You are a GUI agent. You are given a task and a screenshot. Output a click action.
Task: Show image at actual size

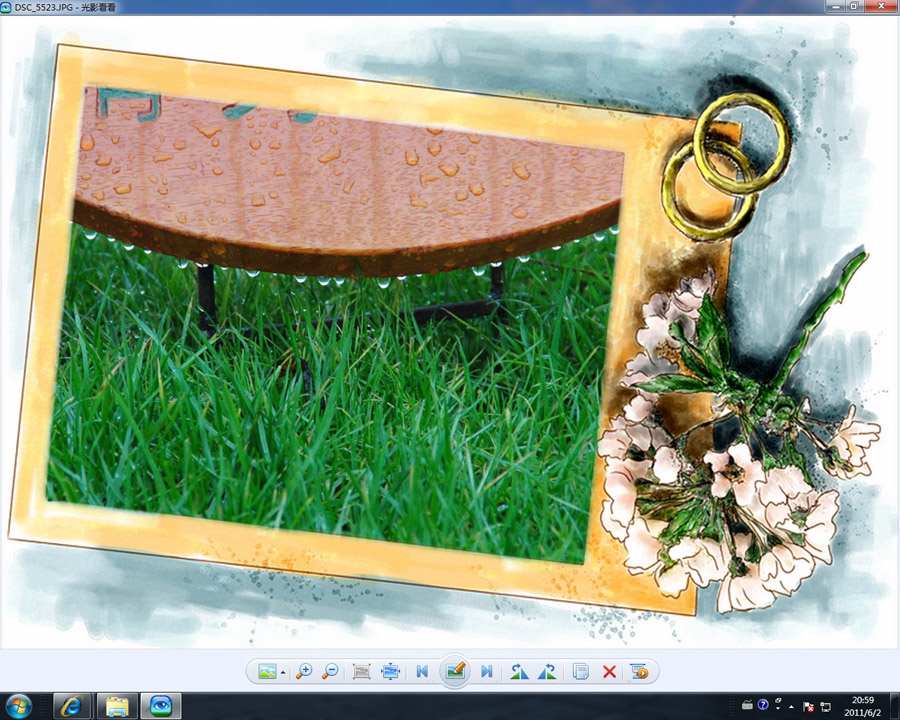pos(362,672)
